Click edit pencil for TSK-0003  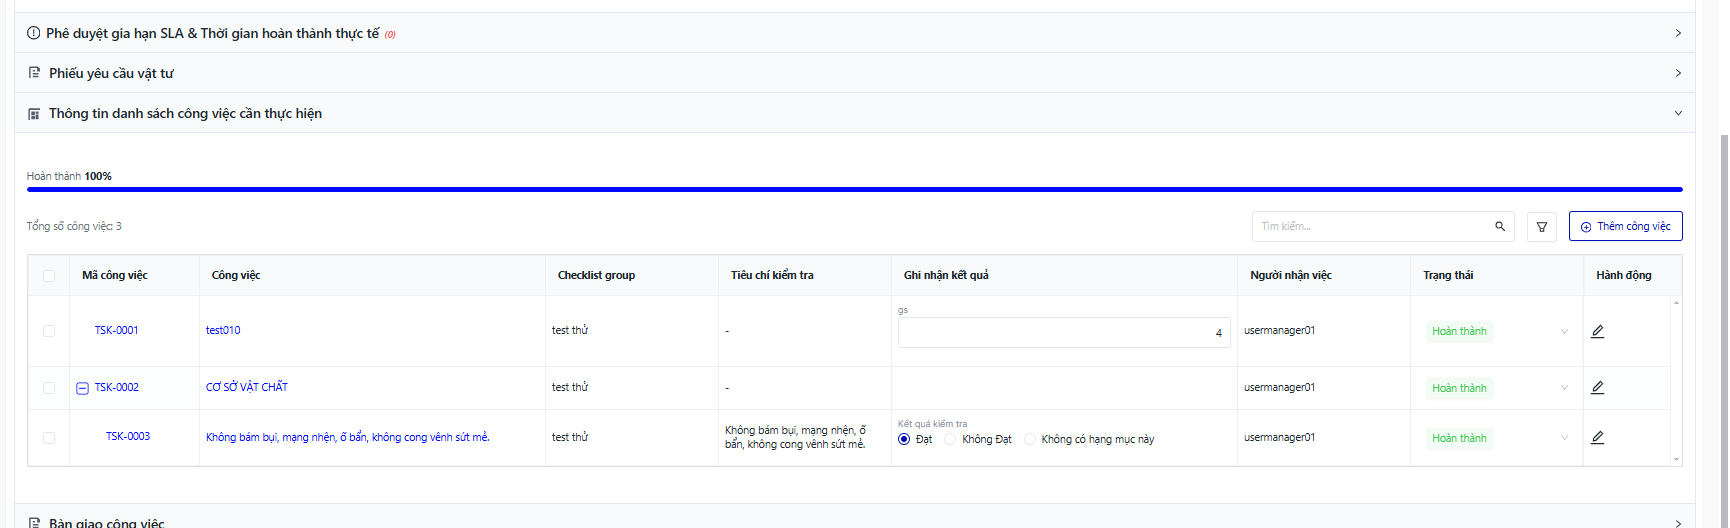[x=1597, y=438]
